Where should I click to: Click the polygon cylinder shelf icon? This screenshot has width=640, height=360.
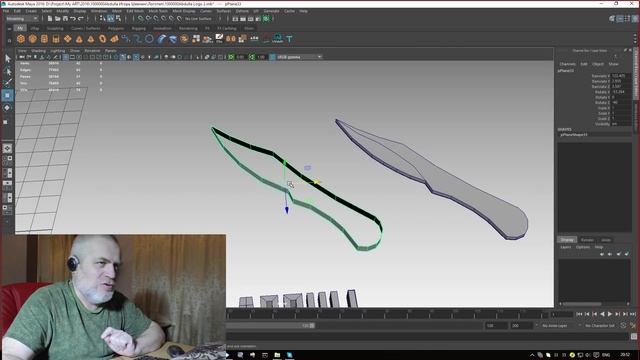(x=44, y=39)
